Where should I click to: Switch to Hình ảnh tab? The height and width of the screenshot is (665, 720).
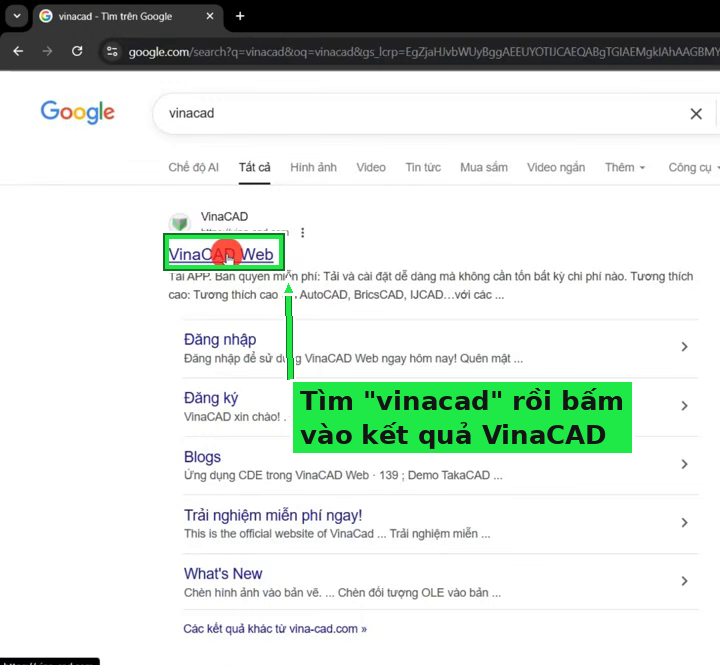tap(313, 167)
